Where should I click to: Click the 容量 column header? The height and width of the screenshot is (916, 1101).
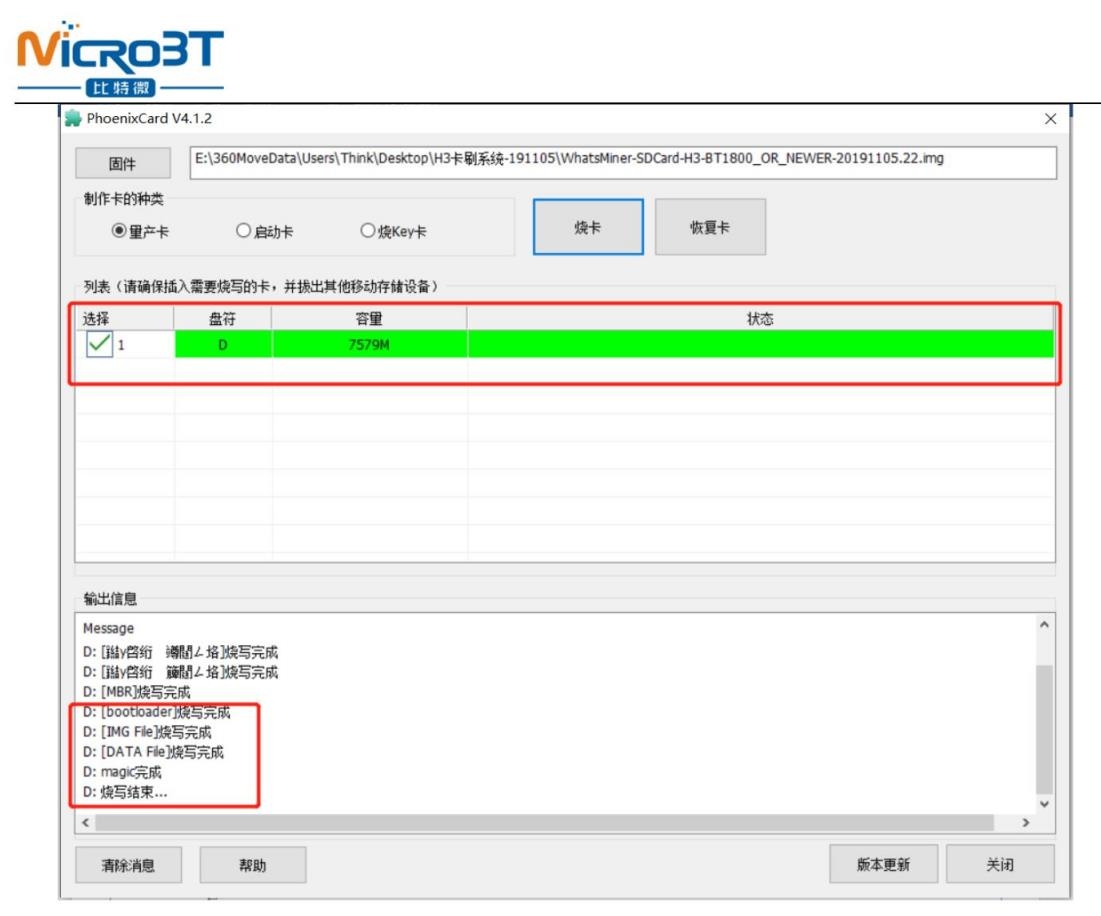pyautogui.click(x=369, y=319)
